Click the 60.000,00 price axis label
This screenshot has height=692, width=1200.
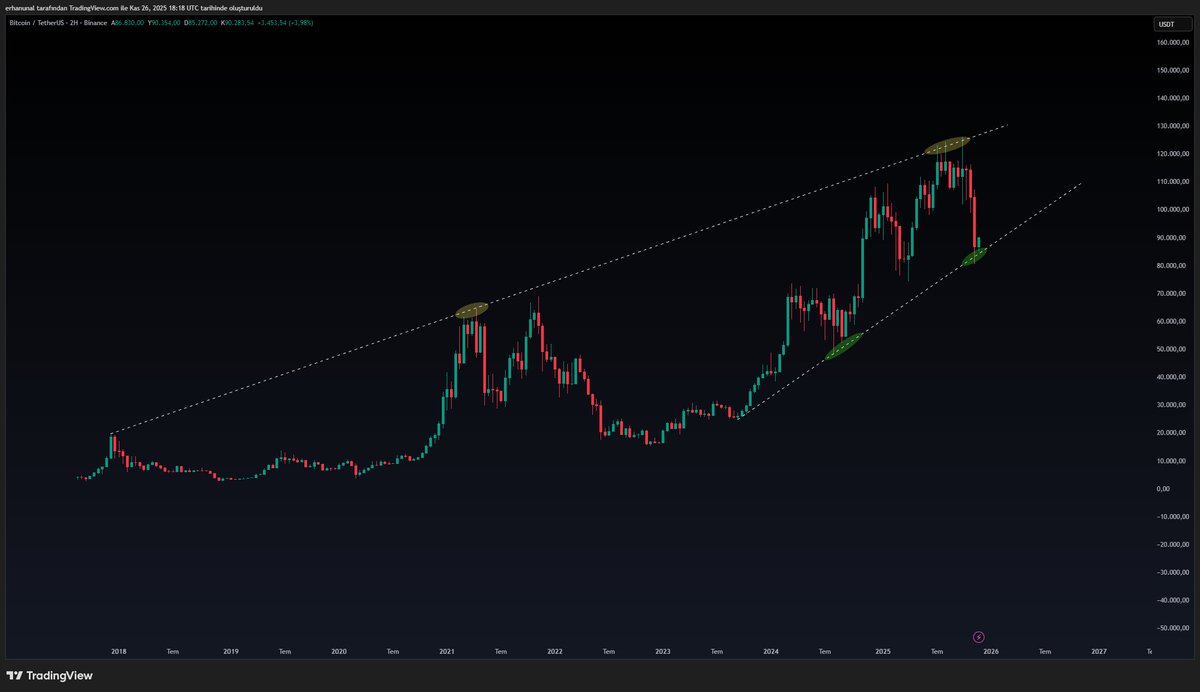click(x=1173, y=321)
